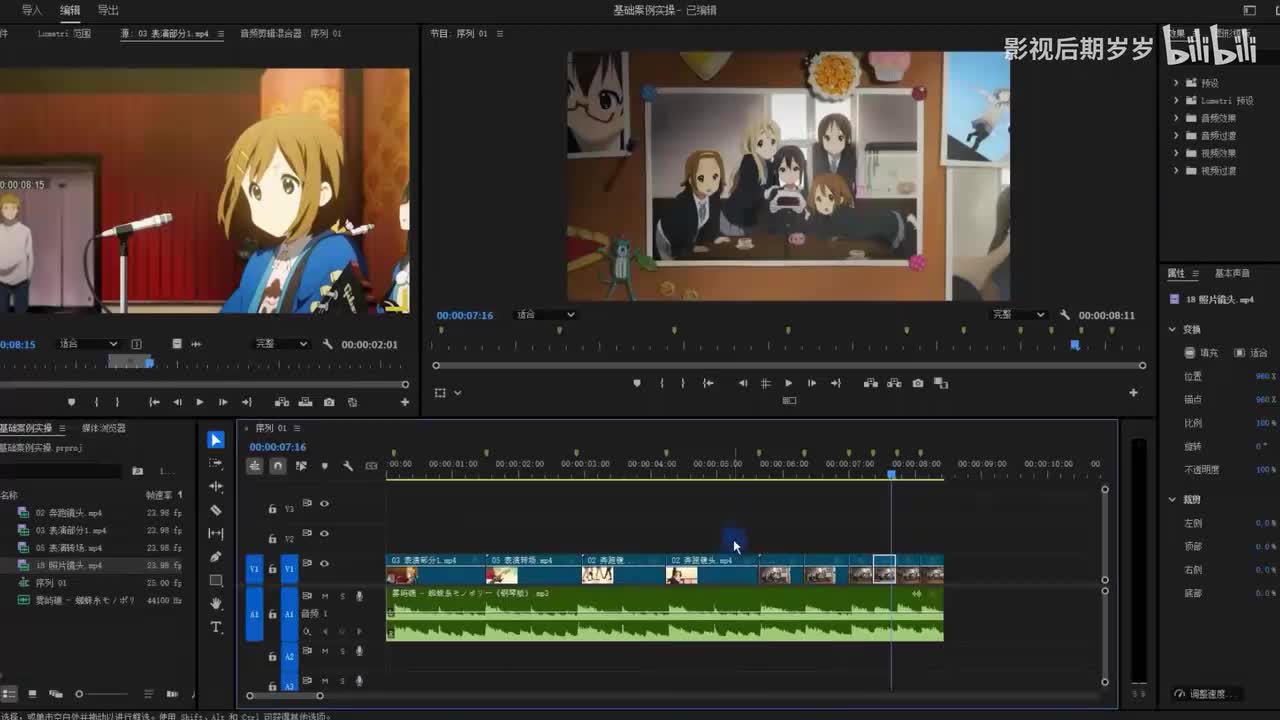
Task: Toggle linked selection in the timeline
Action: 301,466
